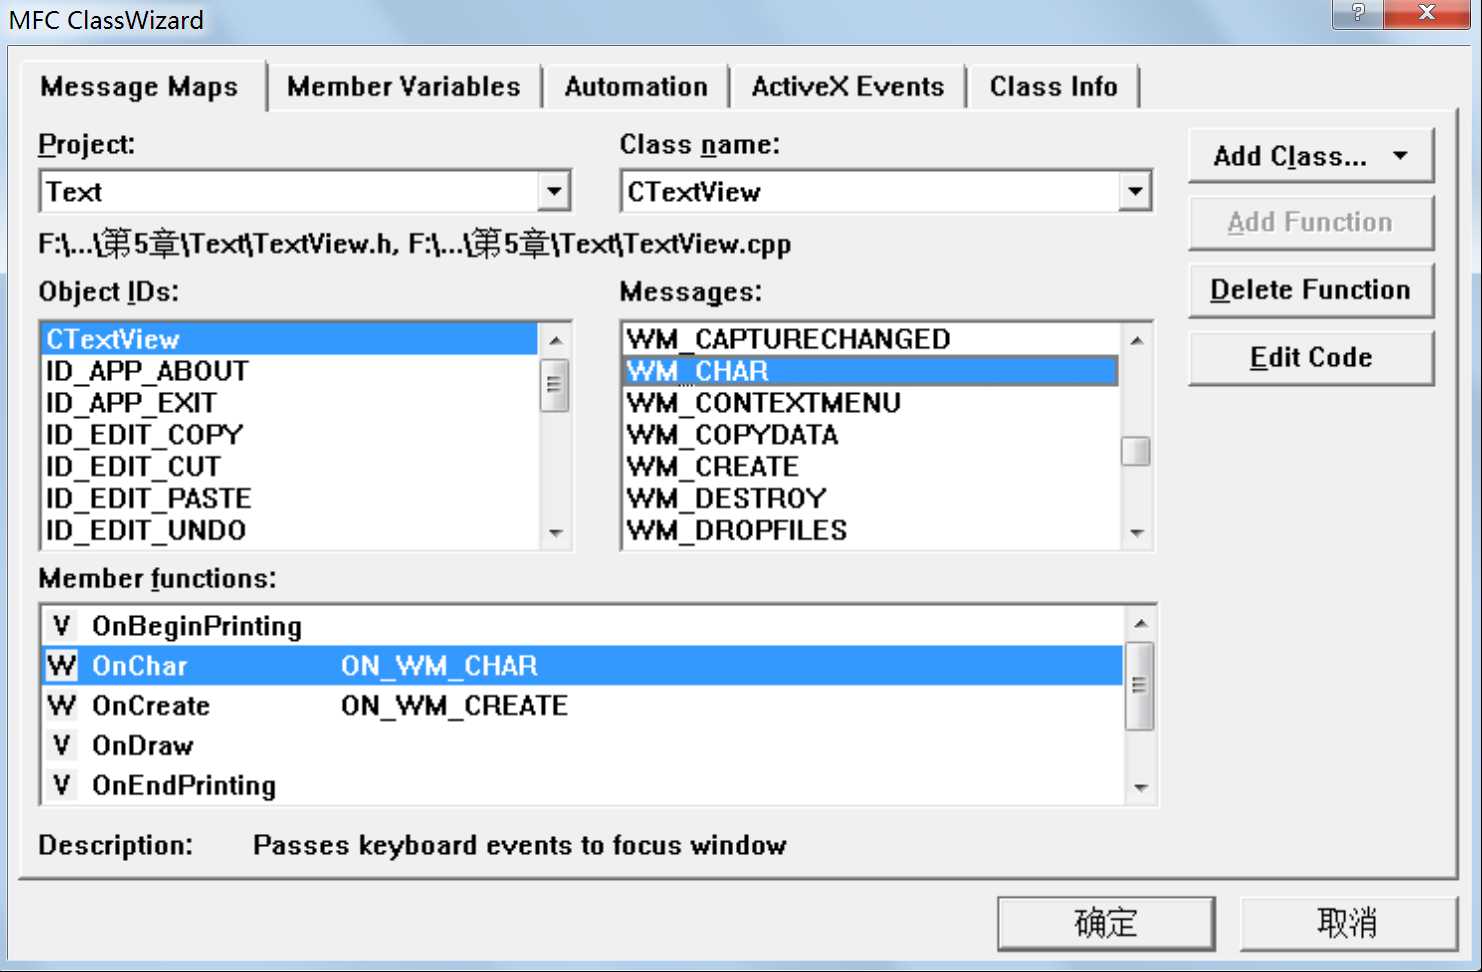Click Messages list scroll-down arrow

[x=1136, y=532]
